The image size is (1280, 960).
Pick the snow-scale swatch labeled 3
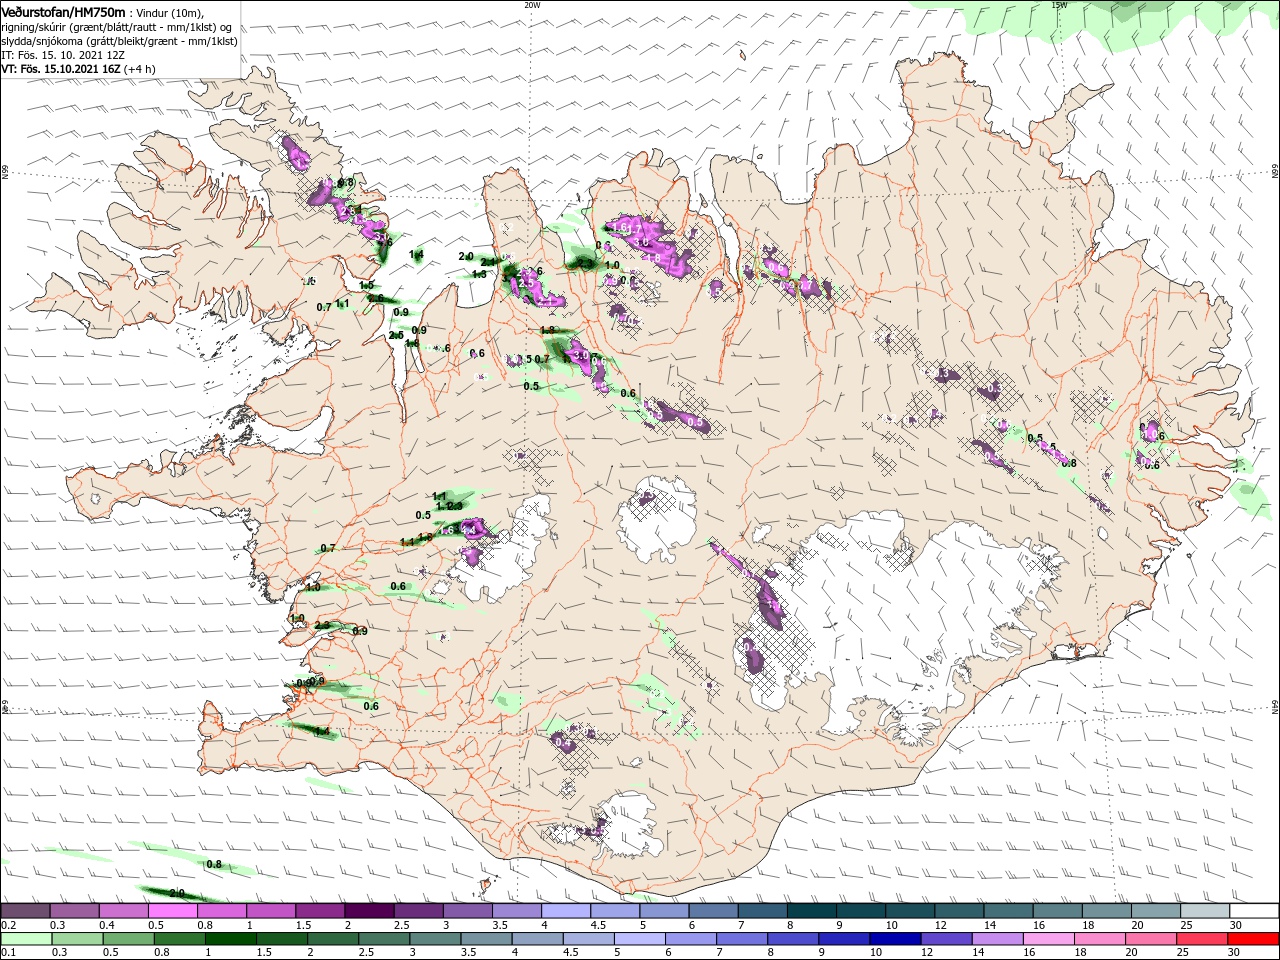point(467,911)
